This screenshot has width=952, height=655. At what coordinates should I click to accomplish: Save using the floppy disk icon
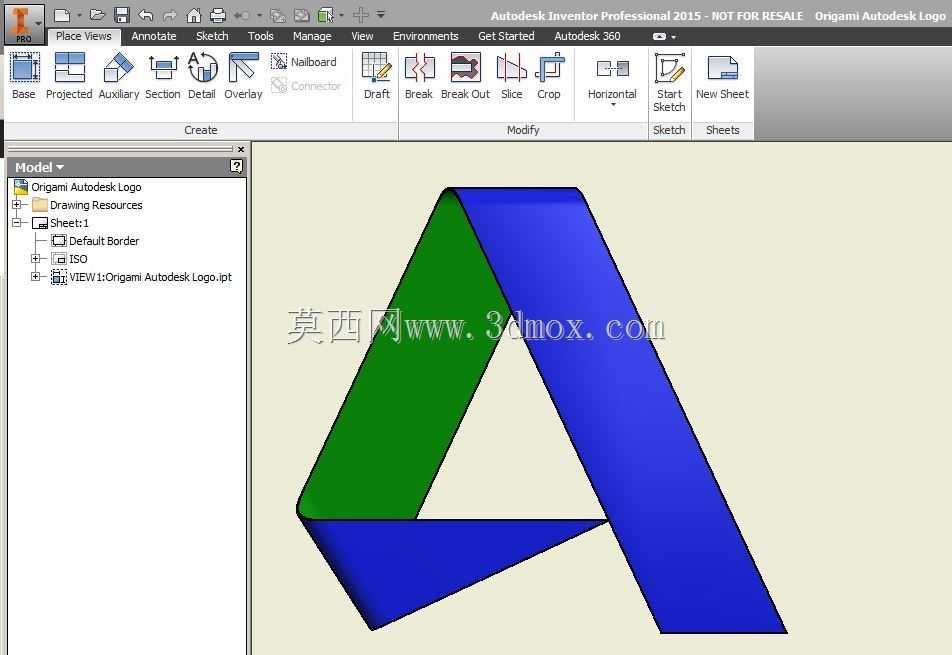(122, 15)
